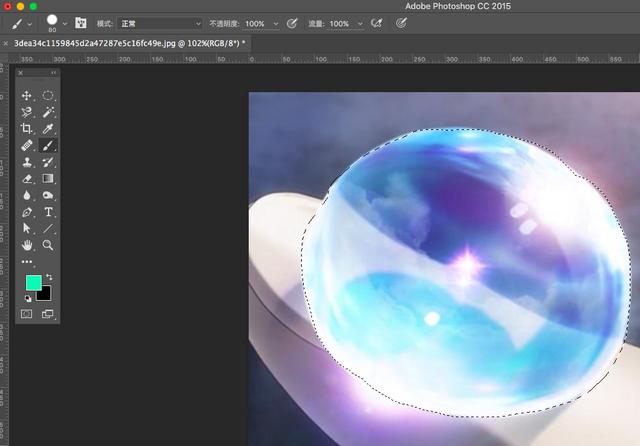The width and height of the screenshot is (640, 446).
Task: Activate the Horizontal Type tool
Action: click(48, 212)
